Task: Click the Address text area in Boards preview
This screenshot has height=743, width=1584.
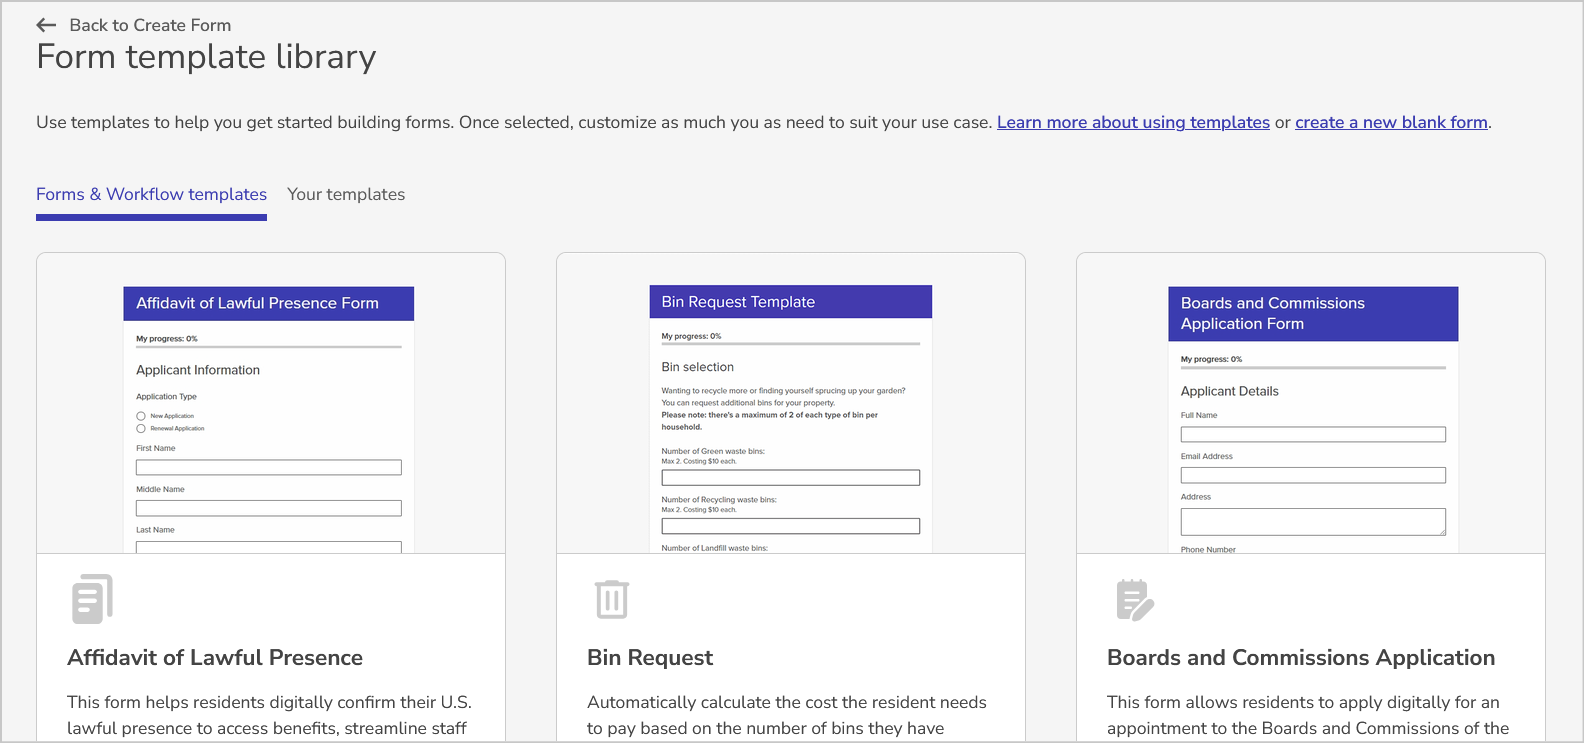Action: 1313,522
